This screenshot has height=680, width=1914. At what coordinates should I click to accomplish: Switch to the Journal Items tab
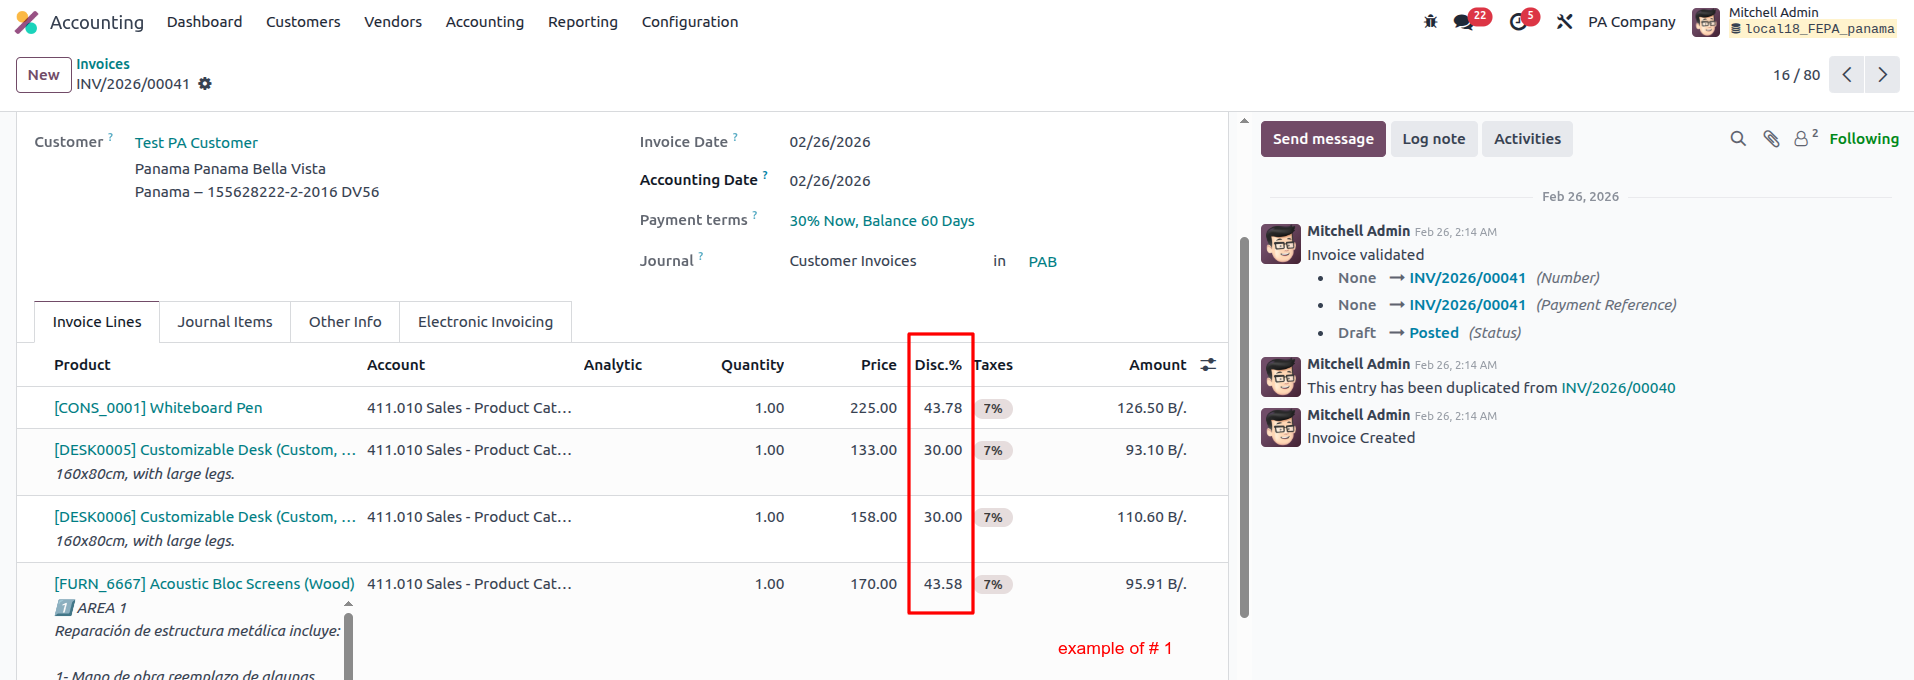225,322
